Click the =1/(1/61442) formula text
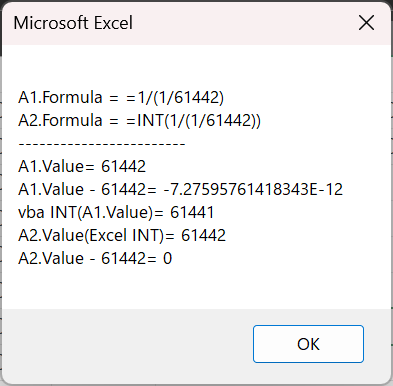This screenshot has height=386, width=393. point(175,98)
